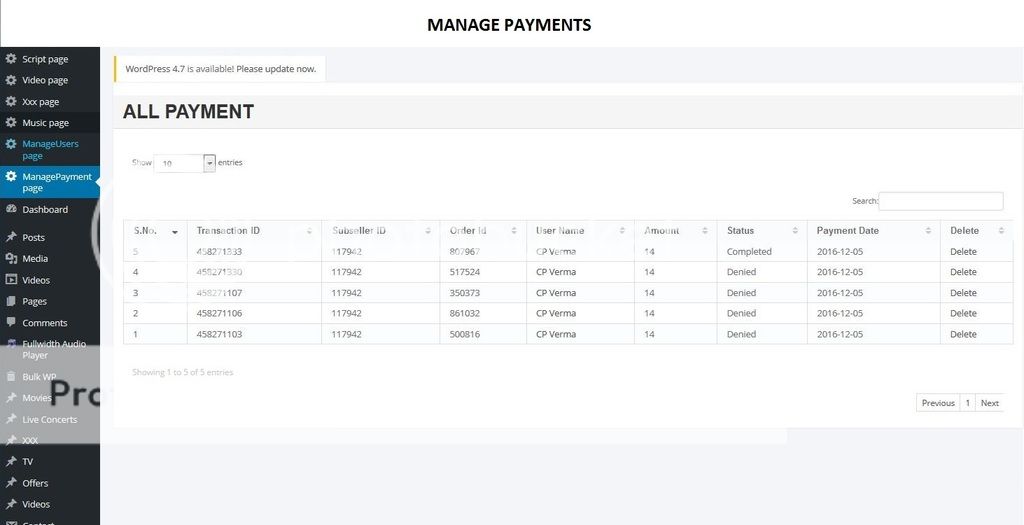1024x525 pixels.
Task: Click the gear icon beside Music page
Action: click(10, 122)
